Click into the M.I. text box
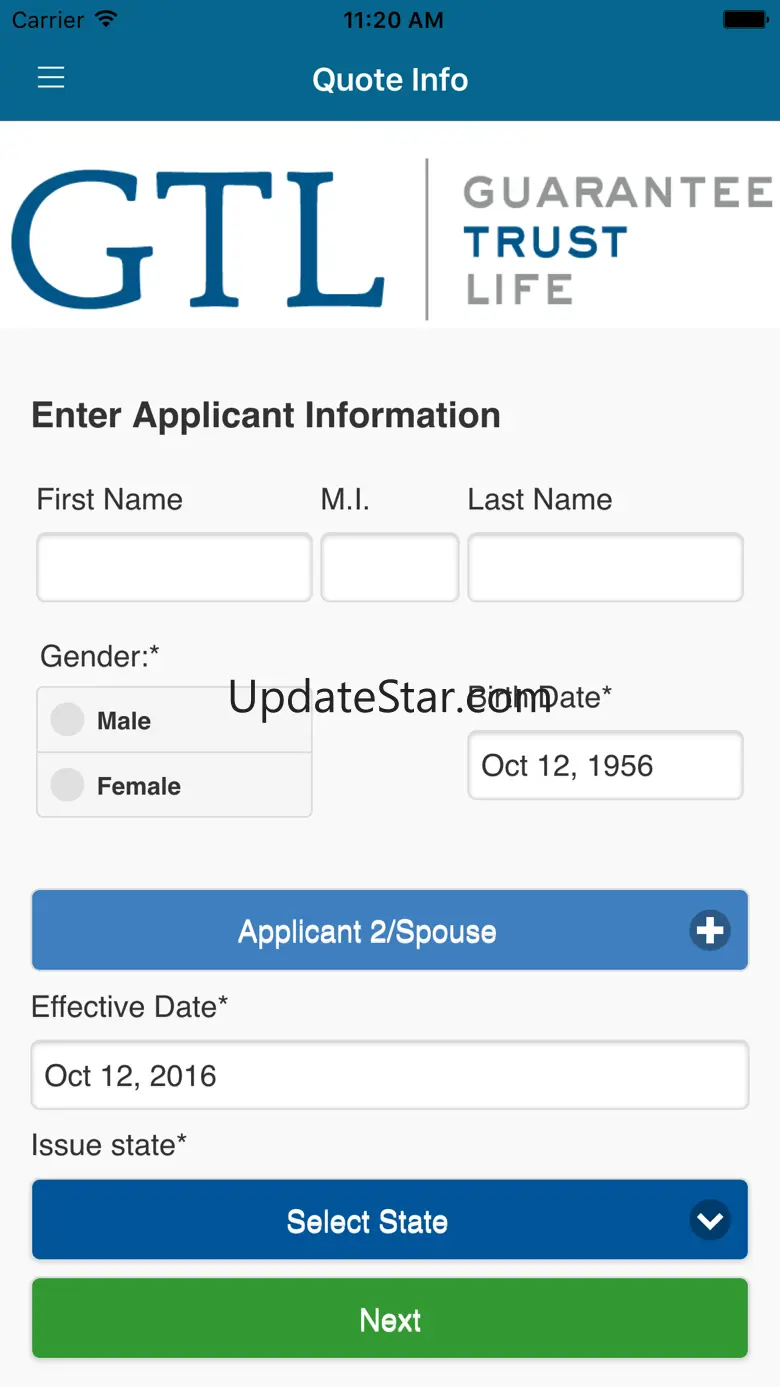This screenshot has height=1387, width=780. pos(389,568)
